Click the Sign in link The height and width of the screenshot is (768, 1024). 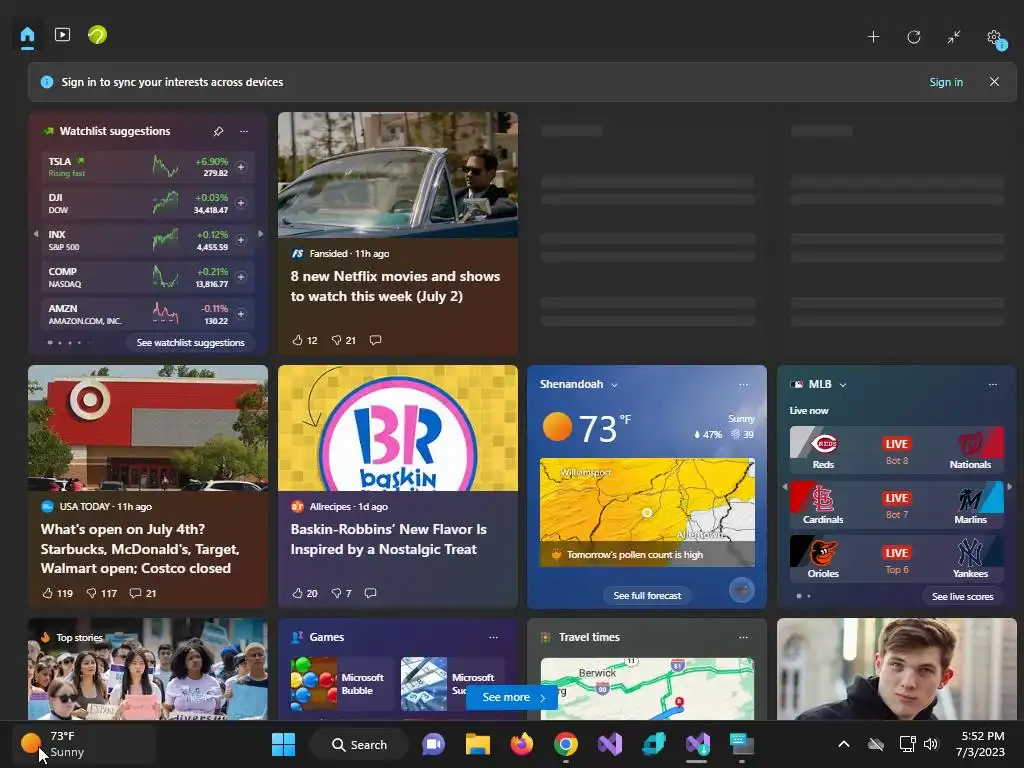pos(946,82)
